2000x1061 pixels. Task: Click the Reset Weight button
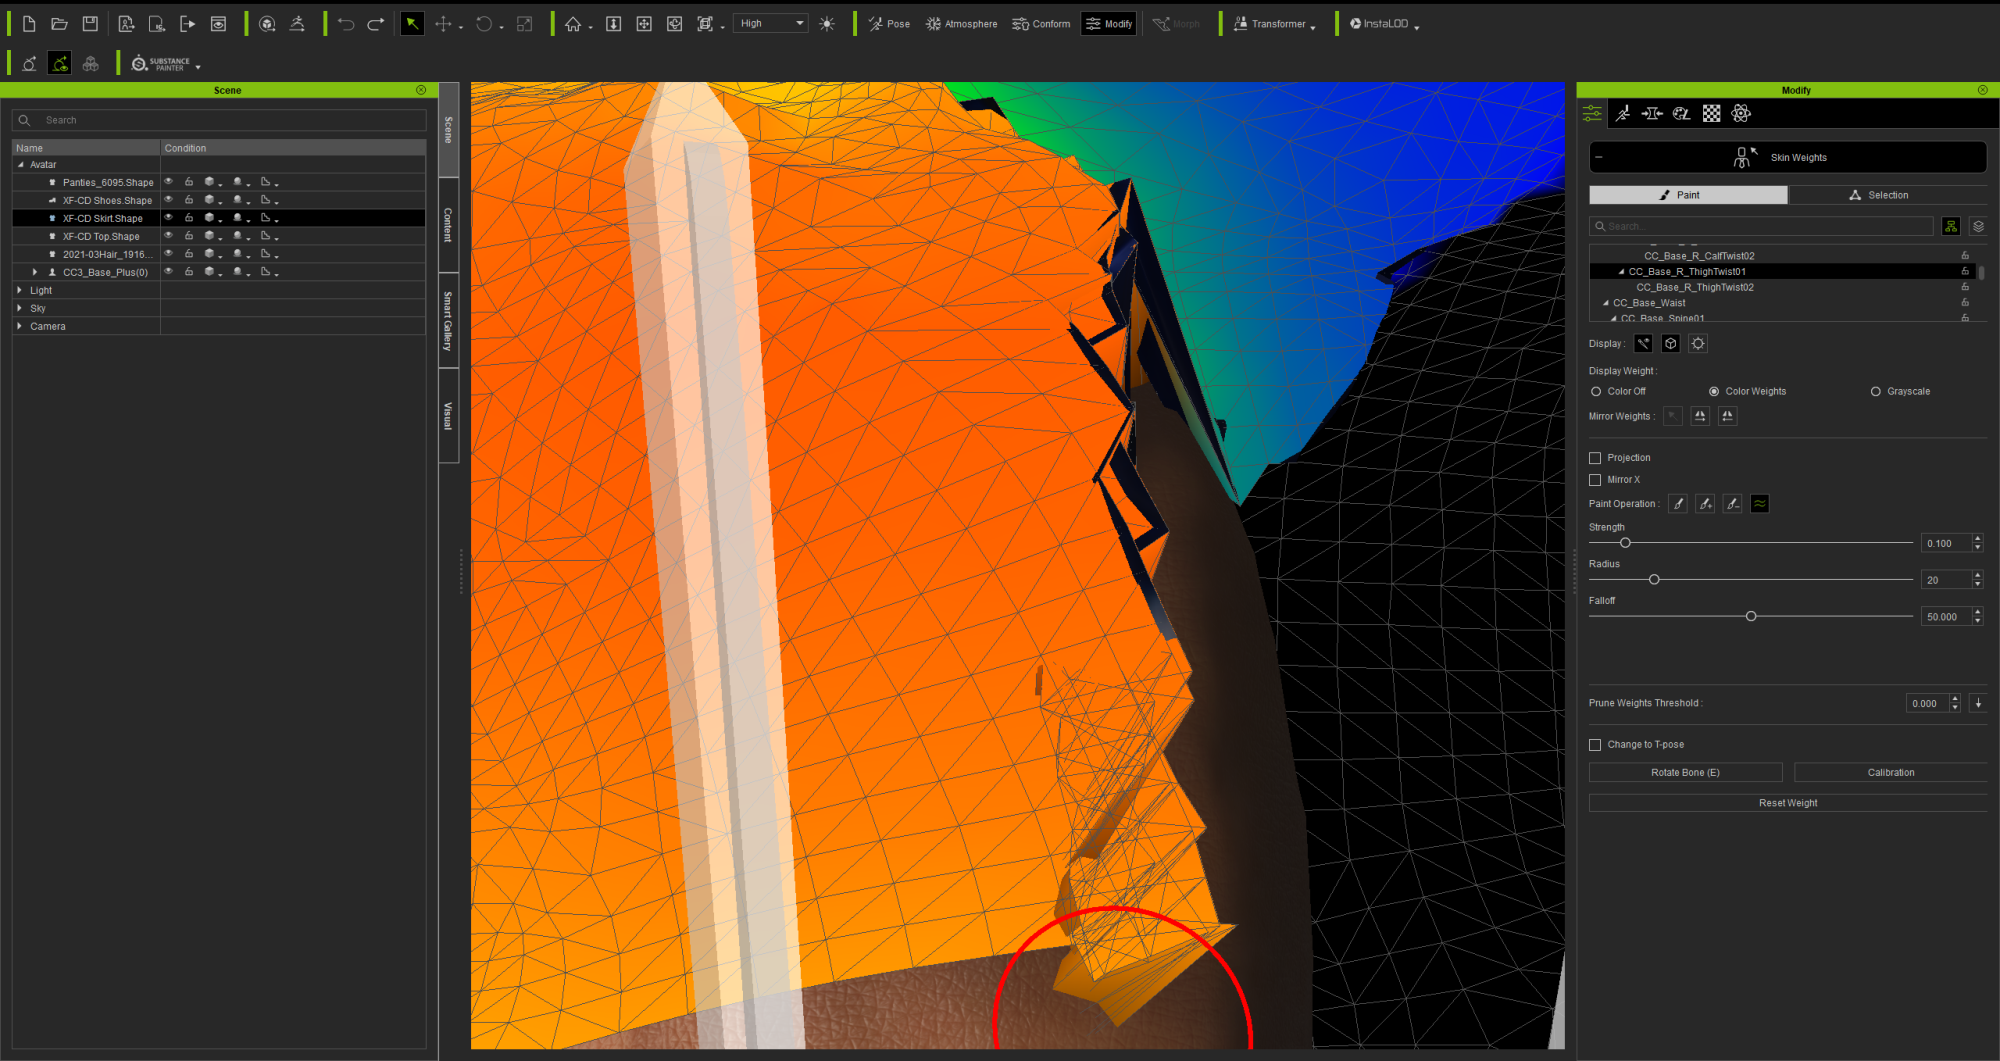coord(1788,802)
